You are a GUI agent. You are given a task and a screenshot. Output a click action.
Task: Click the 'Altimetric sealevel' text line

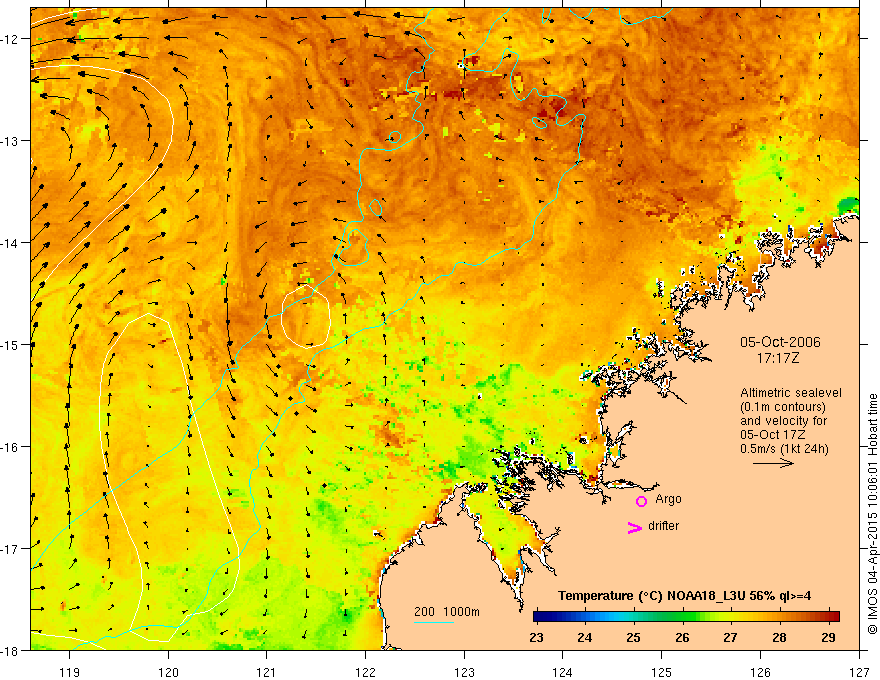point(791,393)
